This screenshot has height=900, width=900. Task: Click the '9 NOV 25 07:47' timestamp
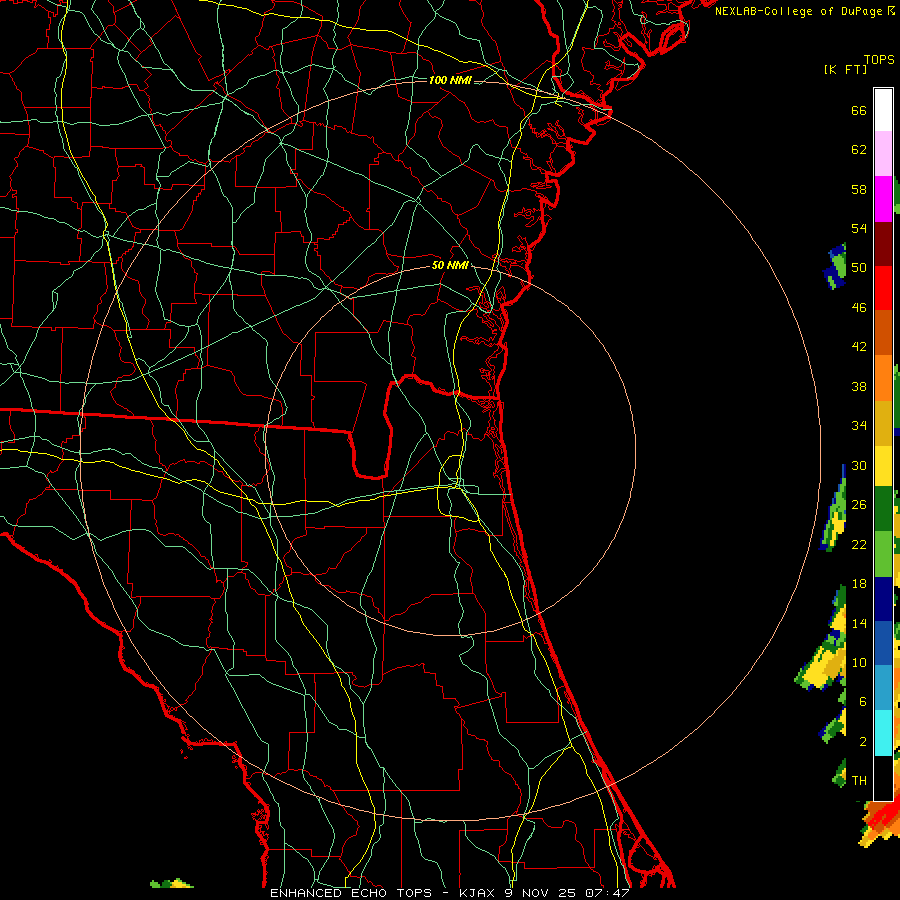[568, 893]
